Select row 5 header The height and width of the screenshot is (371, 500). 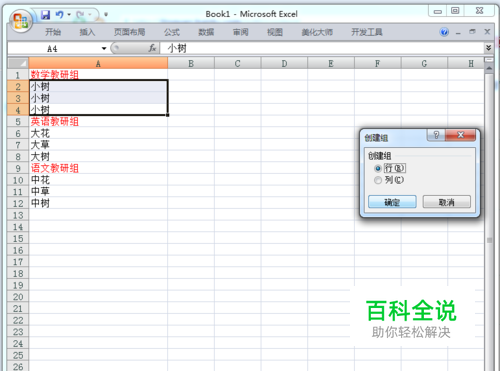tap(18, 122)
